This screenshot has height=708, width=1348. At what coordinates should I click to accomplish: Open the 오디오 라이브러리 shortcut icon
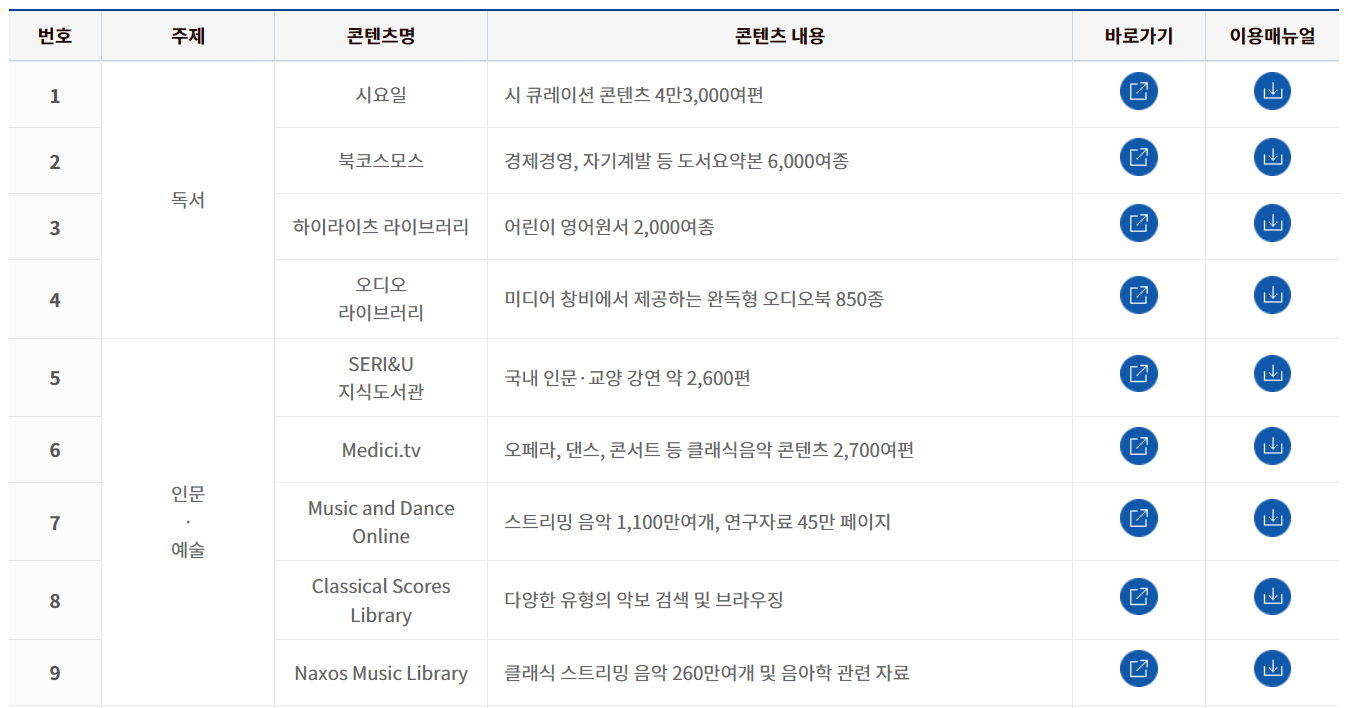(1137, 296)
